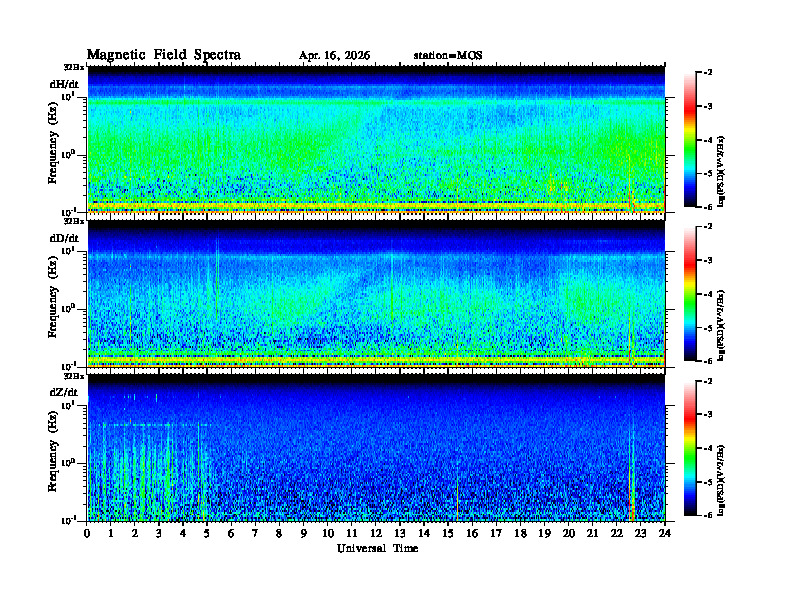Click hour 5 on the time axis
The width and height of the screenshot is (792, 612).
pyautogui.click(x=207, y=534)
